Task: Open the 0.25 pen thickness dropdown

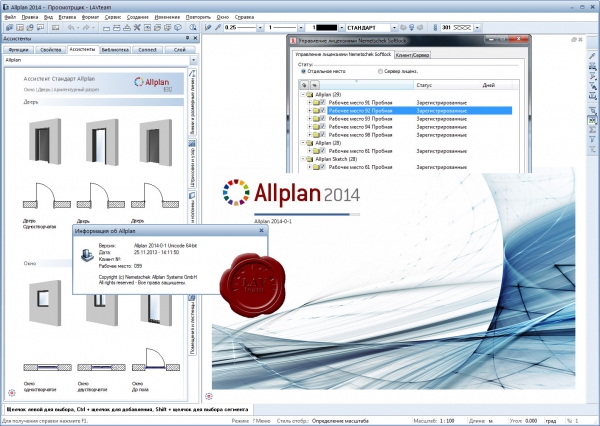Action: [260, 28]
